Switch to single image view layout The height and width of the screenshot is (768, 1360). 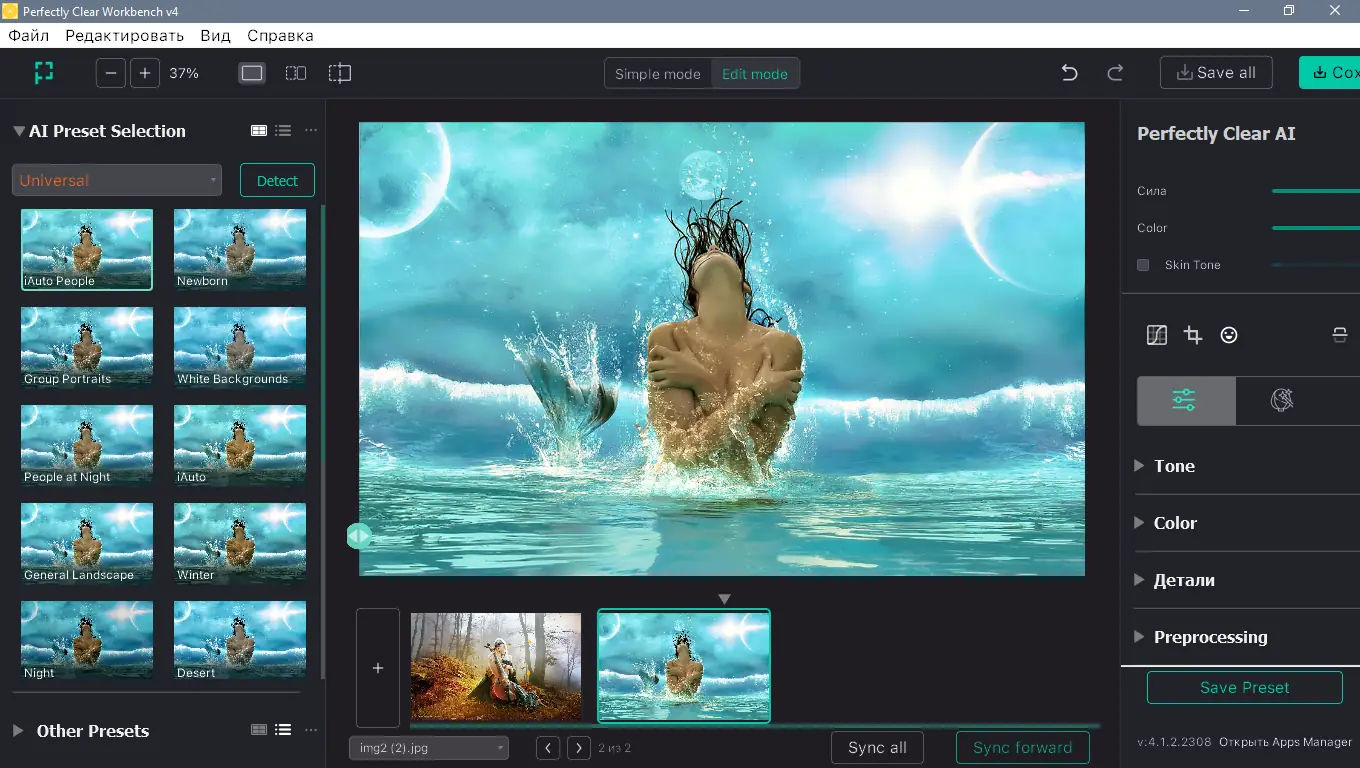click(252, 73)
